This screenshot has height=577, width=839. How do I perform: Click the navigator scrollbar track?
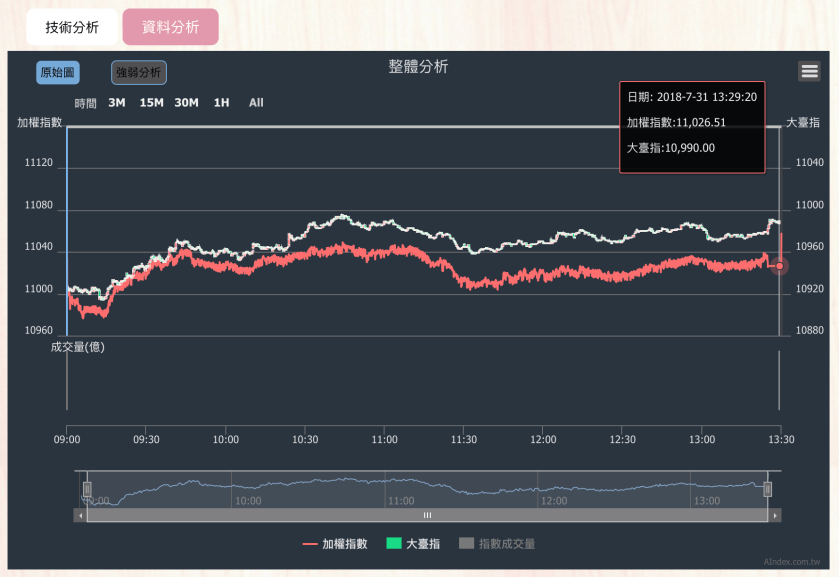(x=427, y=516)
